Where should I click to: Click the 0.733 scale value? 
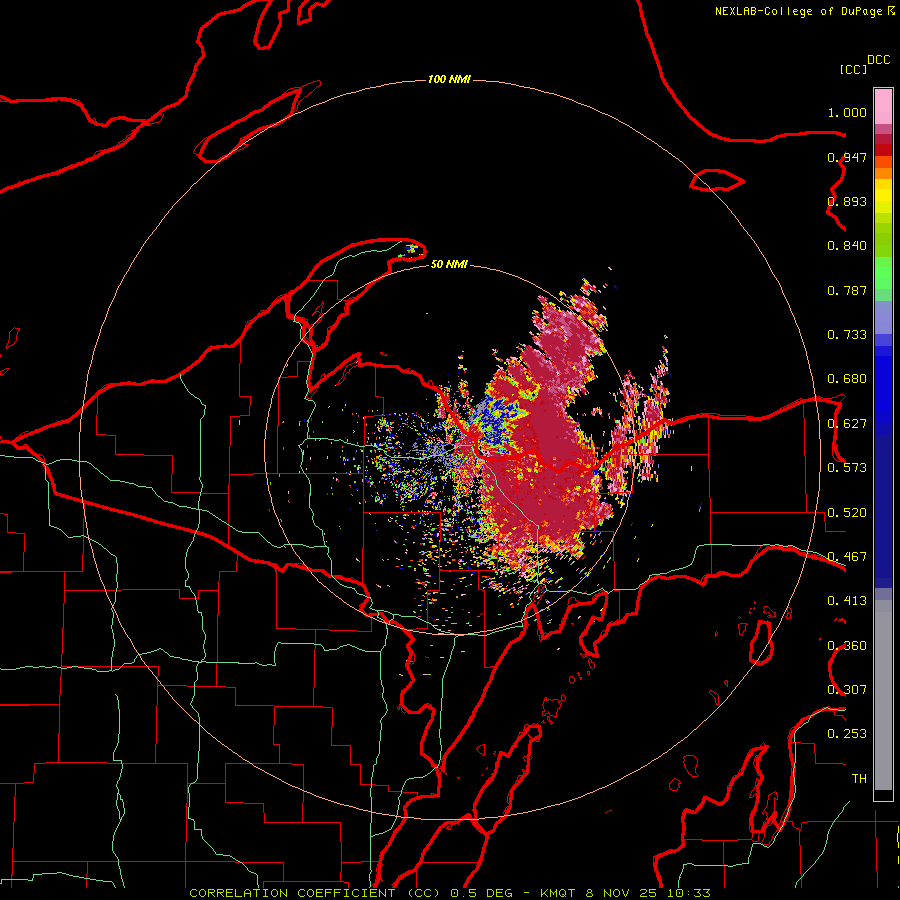(847, 335)
